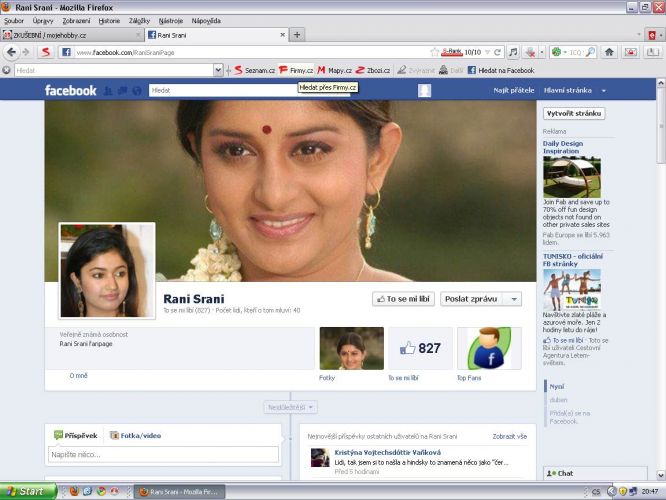
Task: Expand the Poslat zprávu dropdown arrow
Action: pyautogui.click(x=514, y=299)
